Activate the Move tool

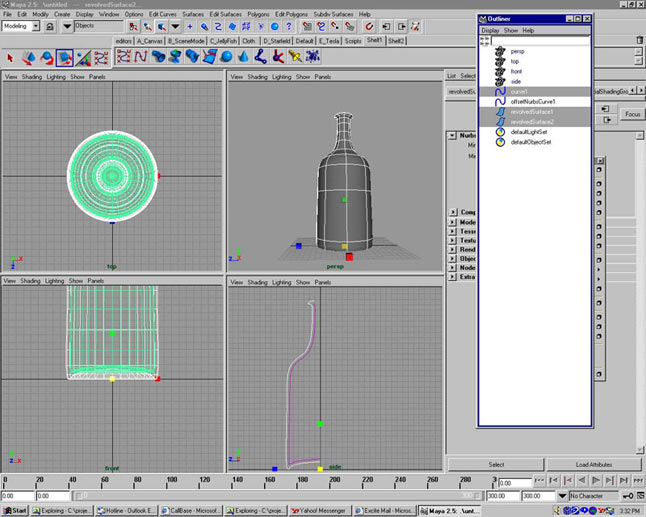(28, 58)
